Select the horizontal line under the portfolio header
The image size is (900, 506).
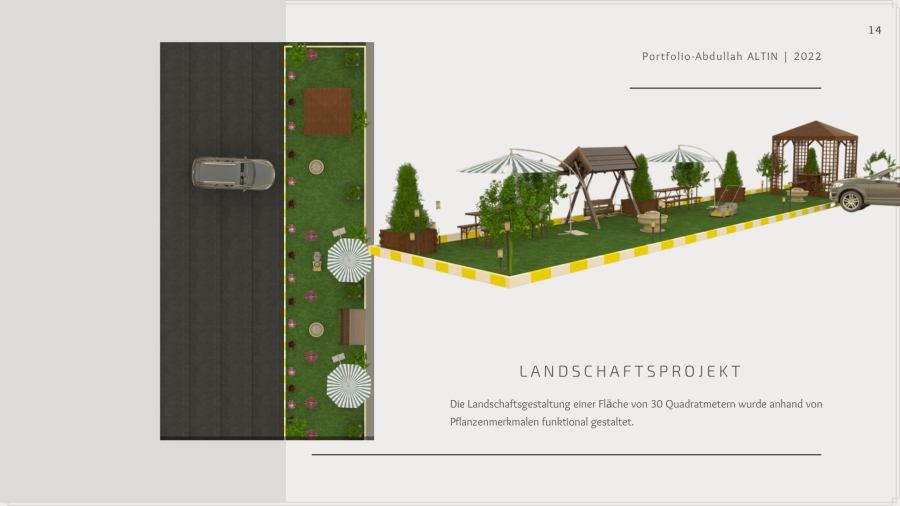(x=725, y=88)
